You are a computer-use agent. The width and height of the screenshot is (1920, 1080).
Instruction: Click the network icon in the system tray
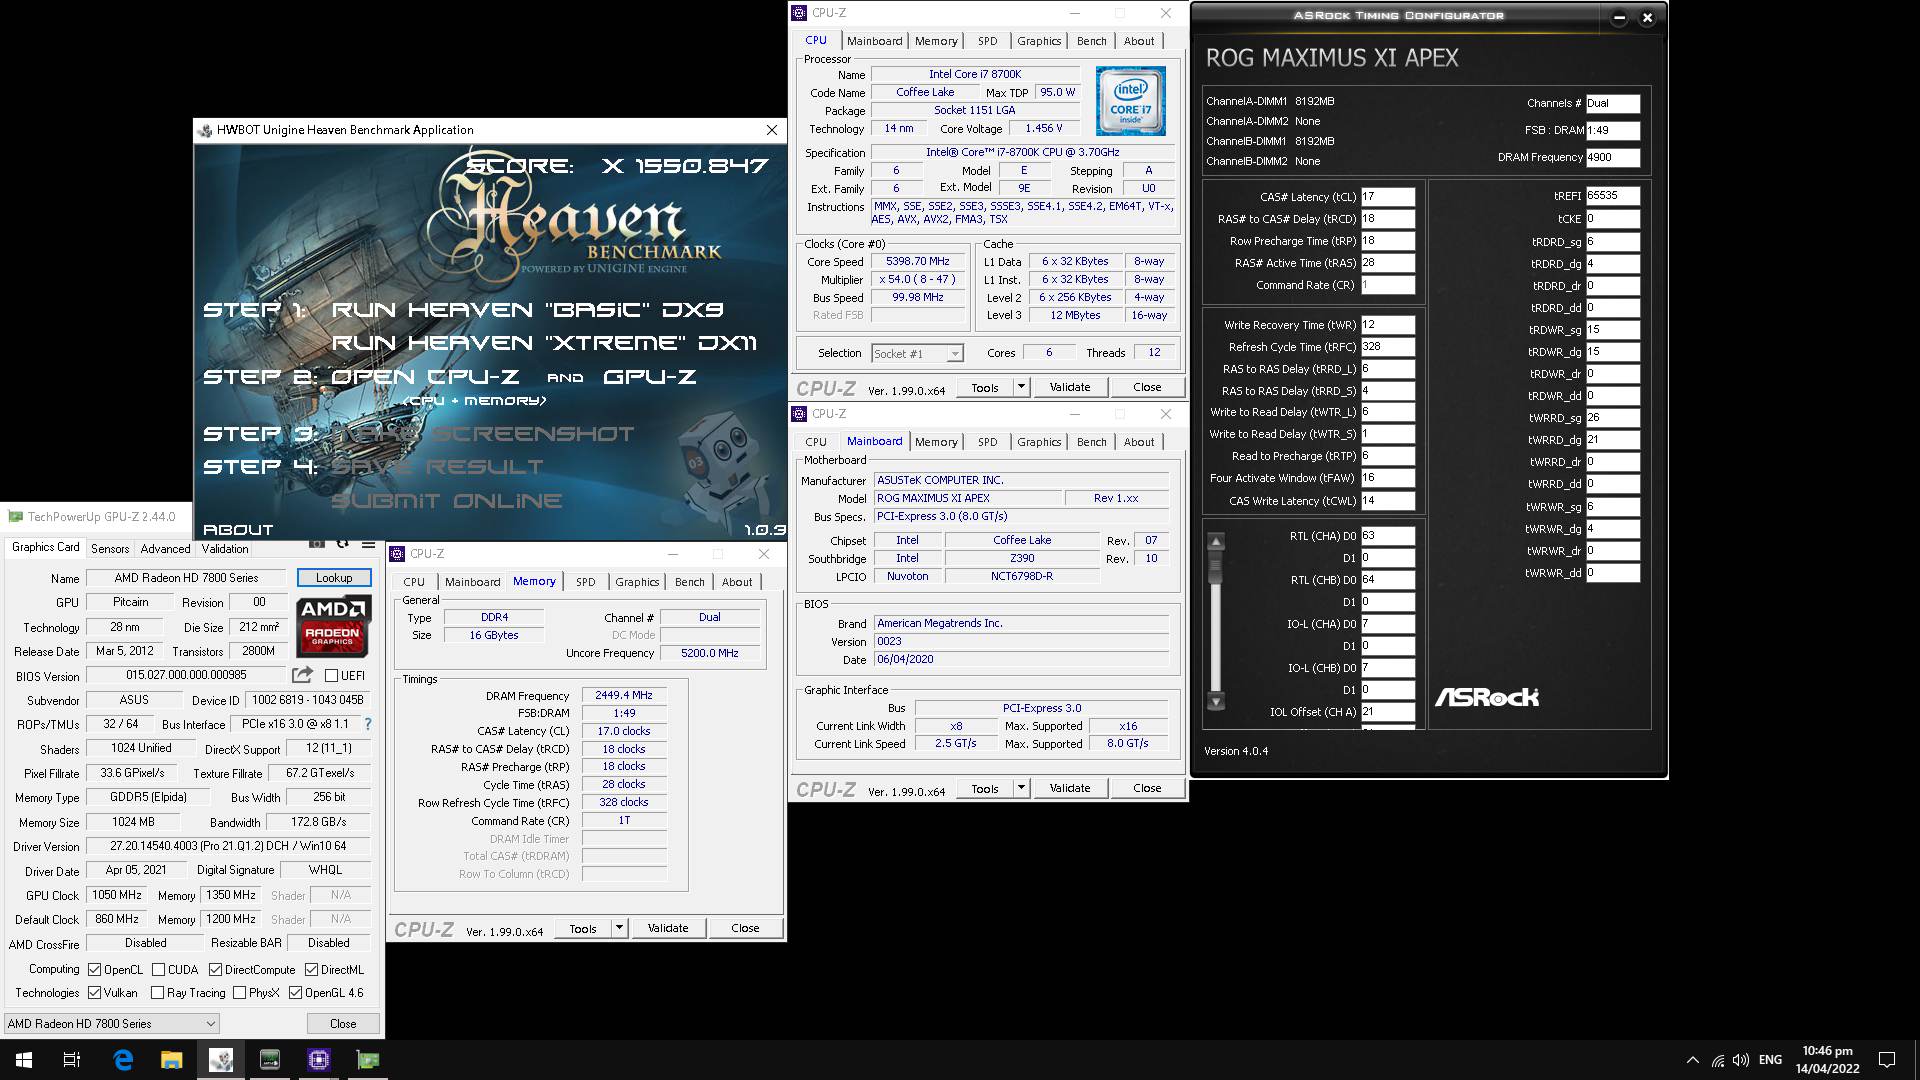(x=1717, y=1060)
